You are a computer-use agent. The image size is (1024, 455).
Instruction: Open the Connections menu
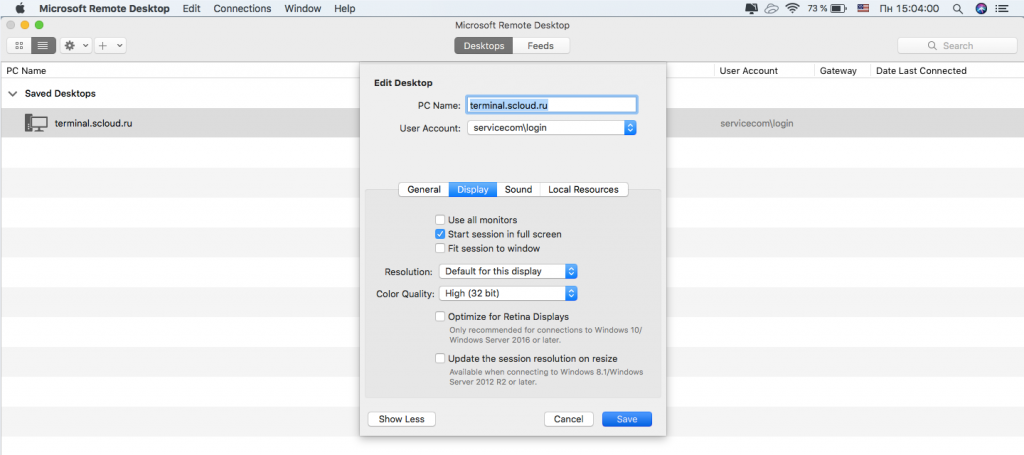(x=242, y=8)
